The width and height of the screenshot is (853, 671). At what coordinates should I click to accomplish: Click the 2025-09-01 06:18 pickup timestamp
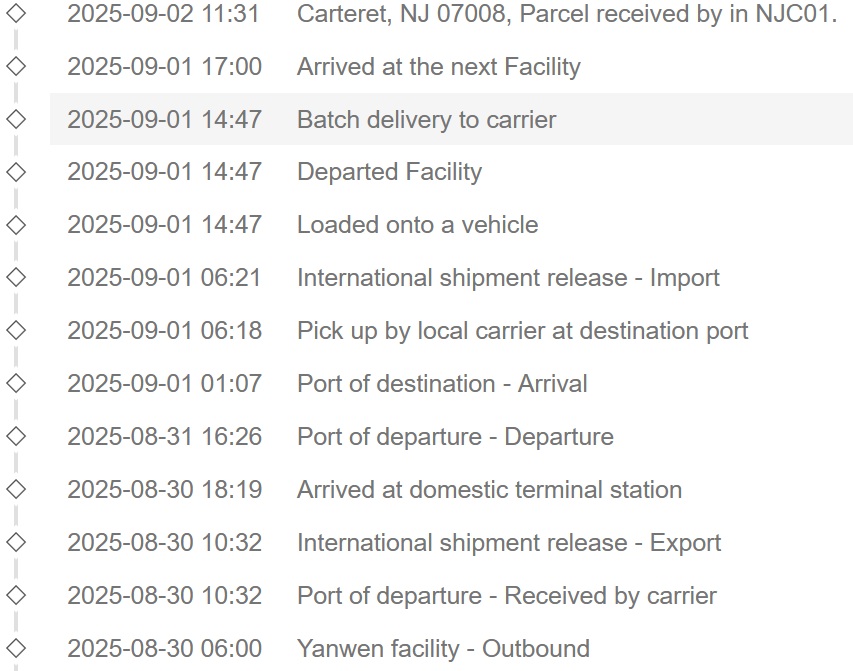point(164,331)
